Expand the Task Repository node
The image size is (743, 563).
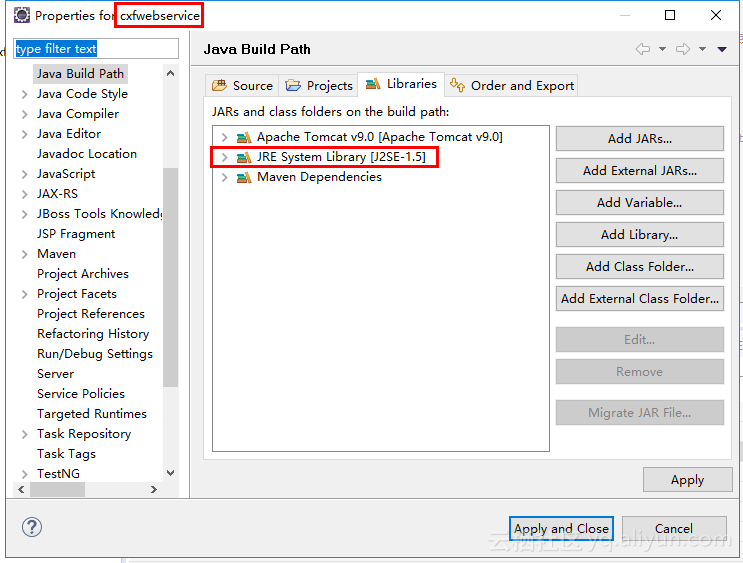coord(25,434)
